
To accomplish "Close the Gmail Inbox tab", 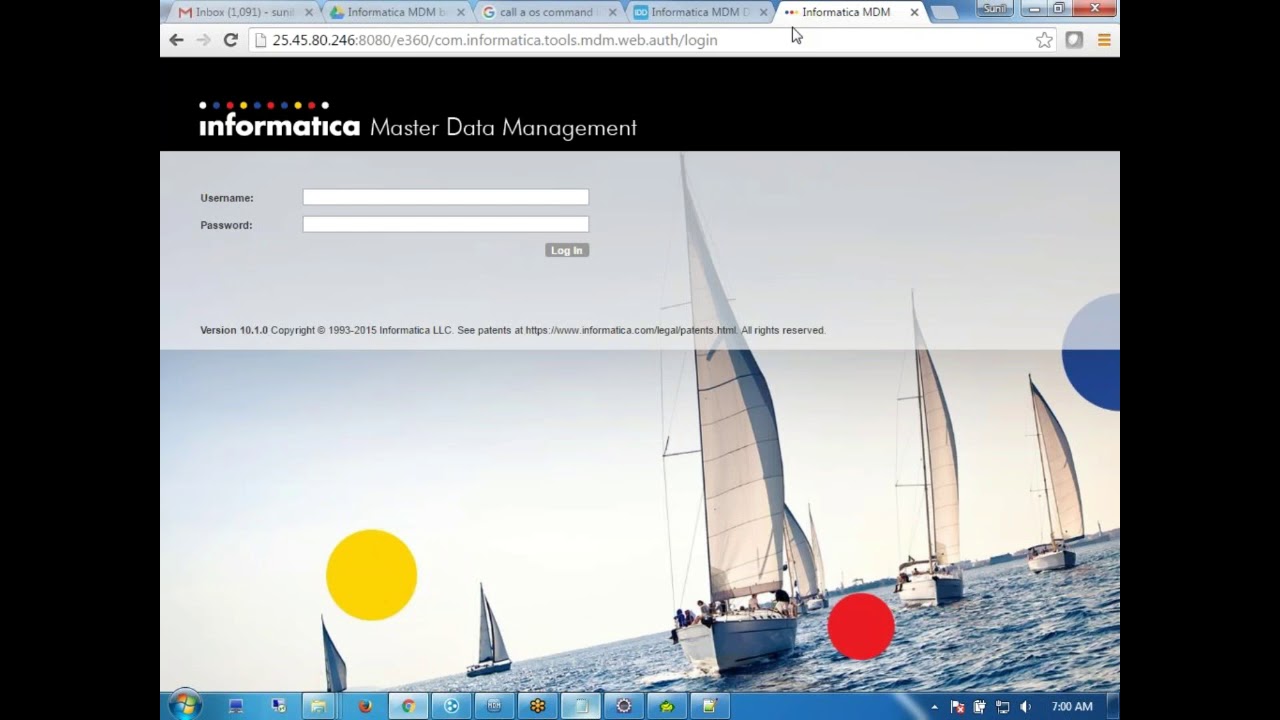I will coord(309,12).
